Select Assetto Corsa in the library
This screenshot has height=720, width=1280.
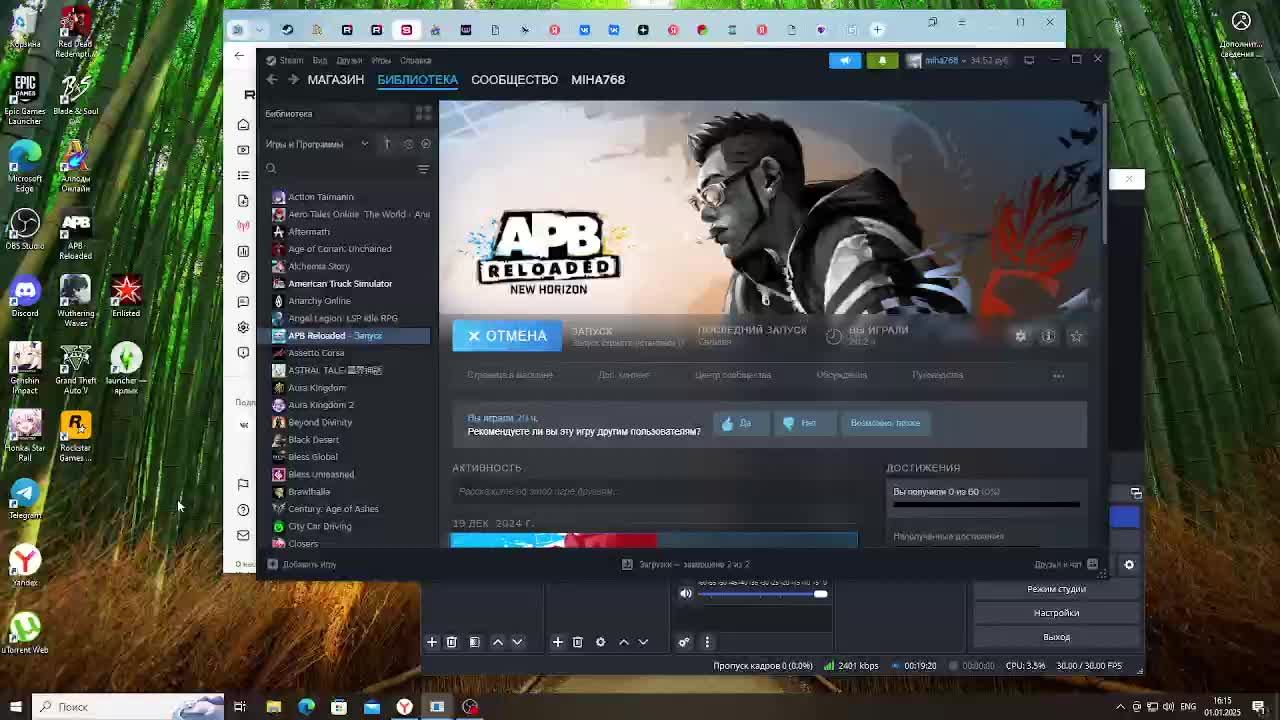(x=316, y=353)
